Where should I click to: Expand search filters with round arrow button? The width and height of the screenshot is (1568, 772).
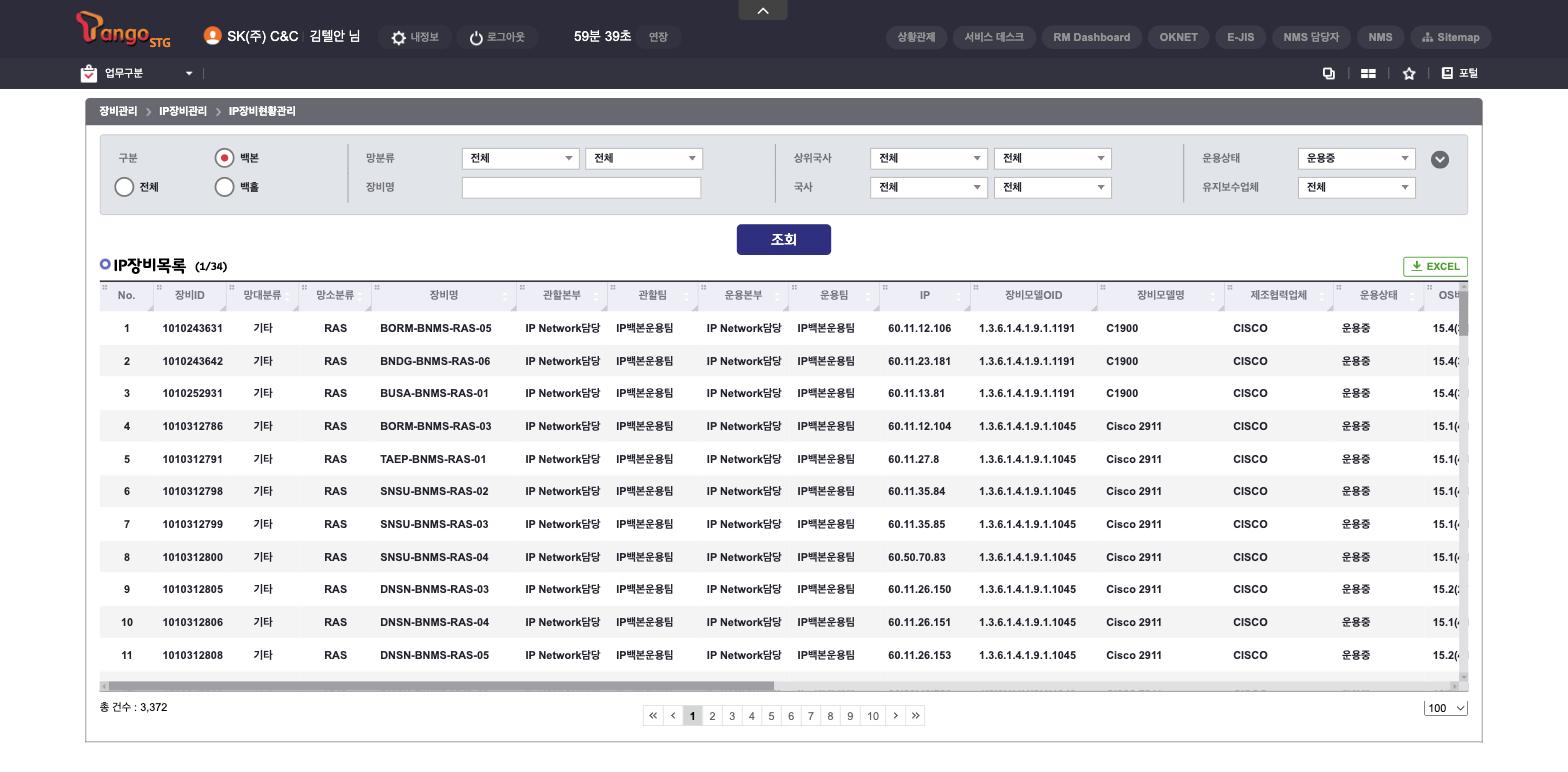point(1440,159)
